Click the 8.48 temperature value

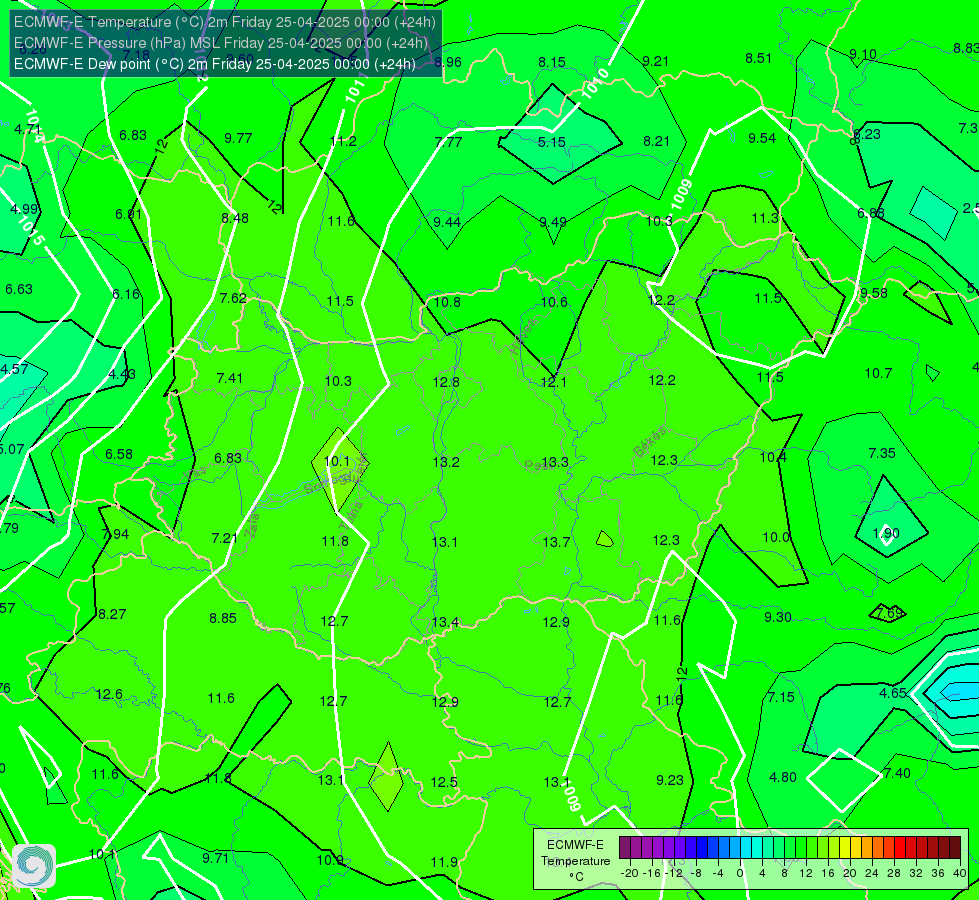click(235, 218)
